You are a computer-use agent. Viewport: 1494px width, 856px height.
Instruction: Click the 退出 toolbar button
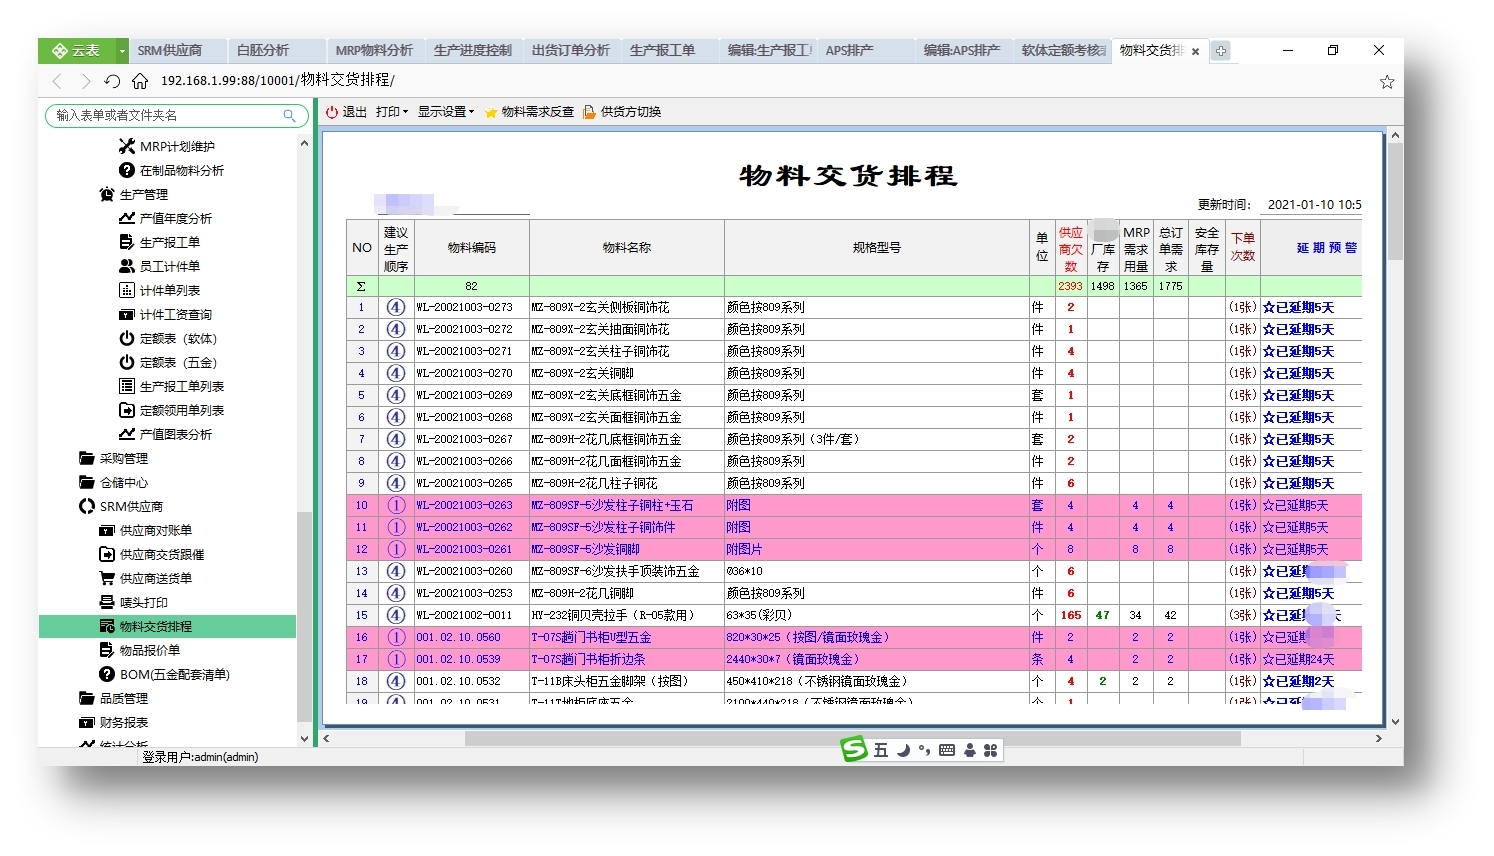(346, 112)
